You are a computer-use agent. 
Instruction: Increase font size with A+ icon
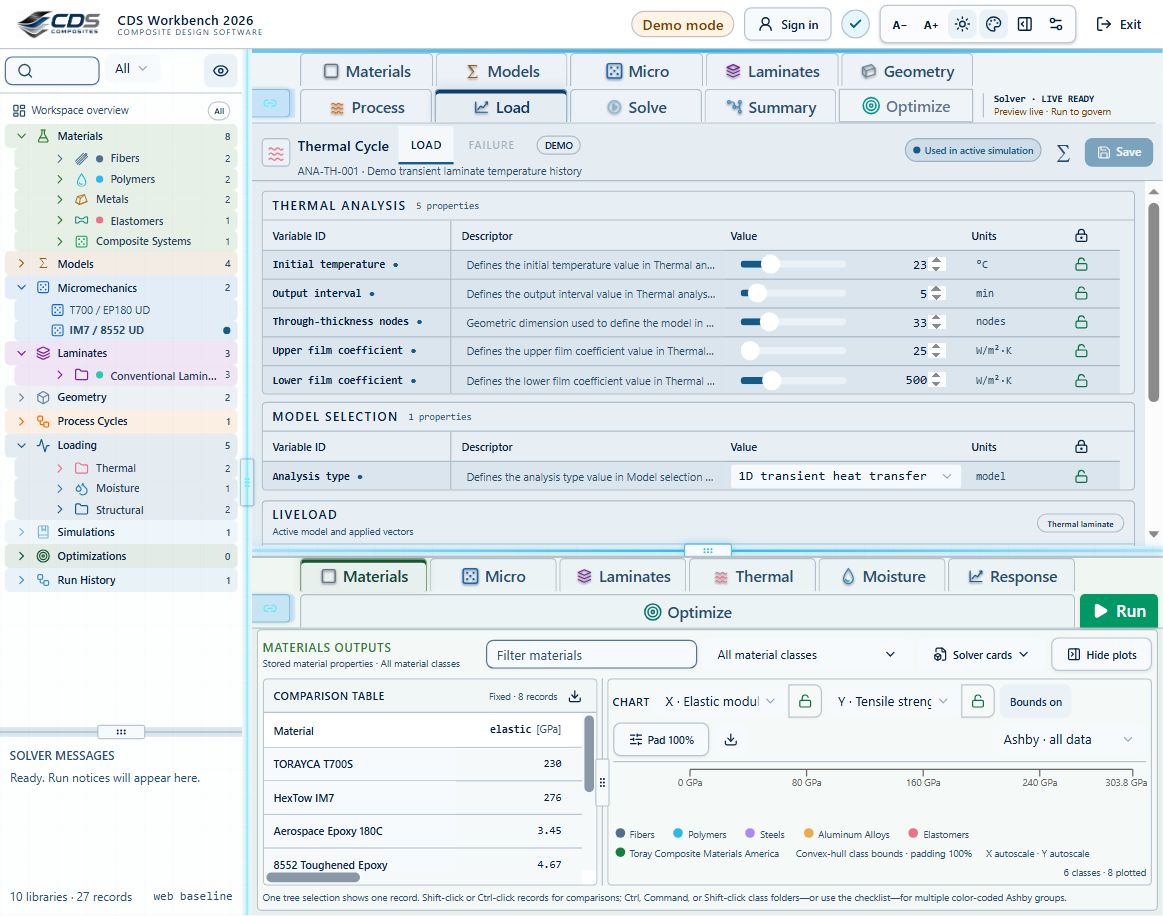931,25
